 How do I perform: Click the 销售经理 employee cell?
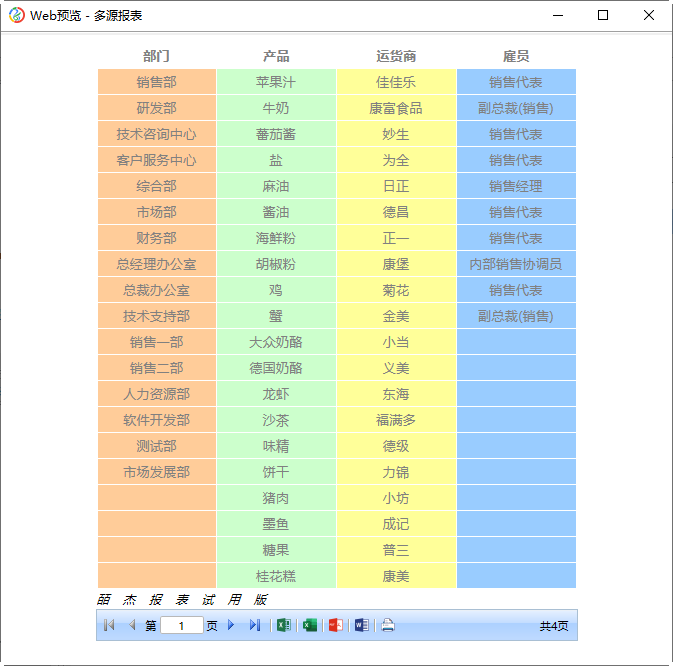(x=516, y=186)
